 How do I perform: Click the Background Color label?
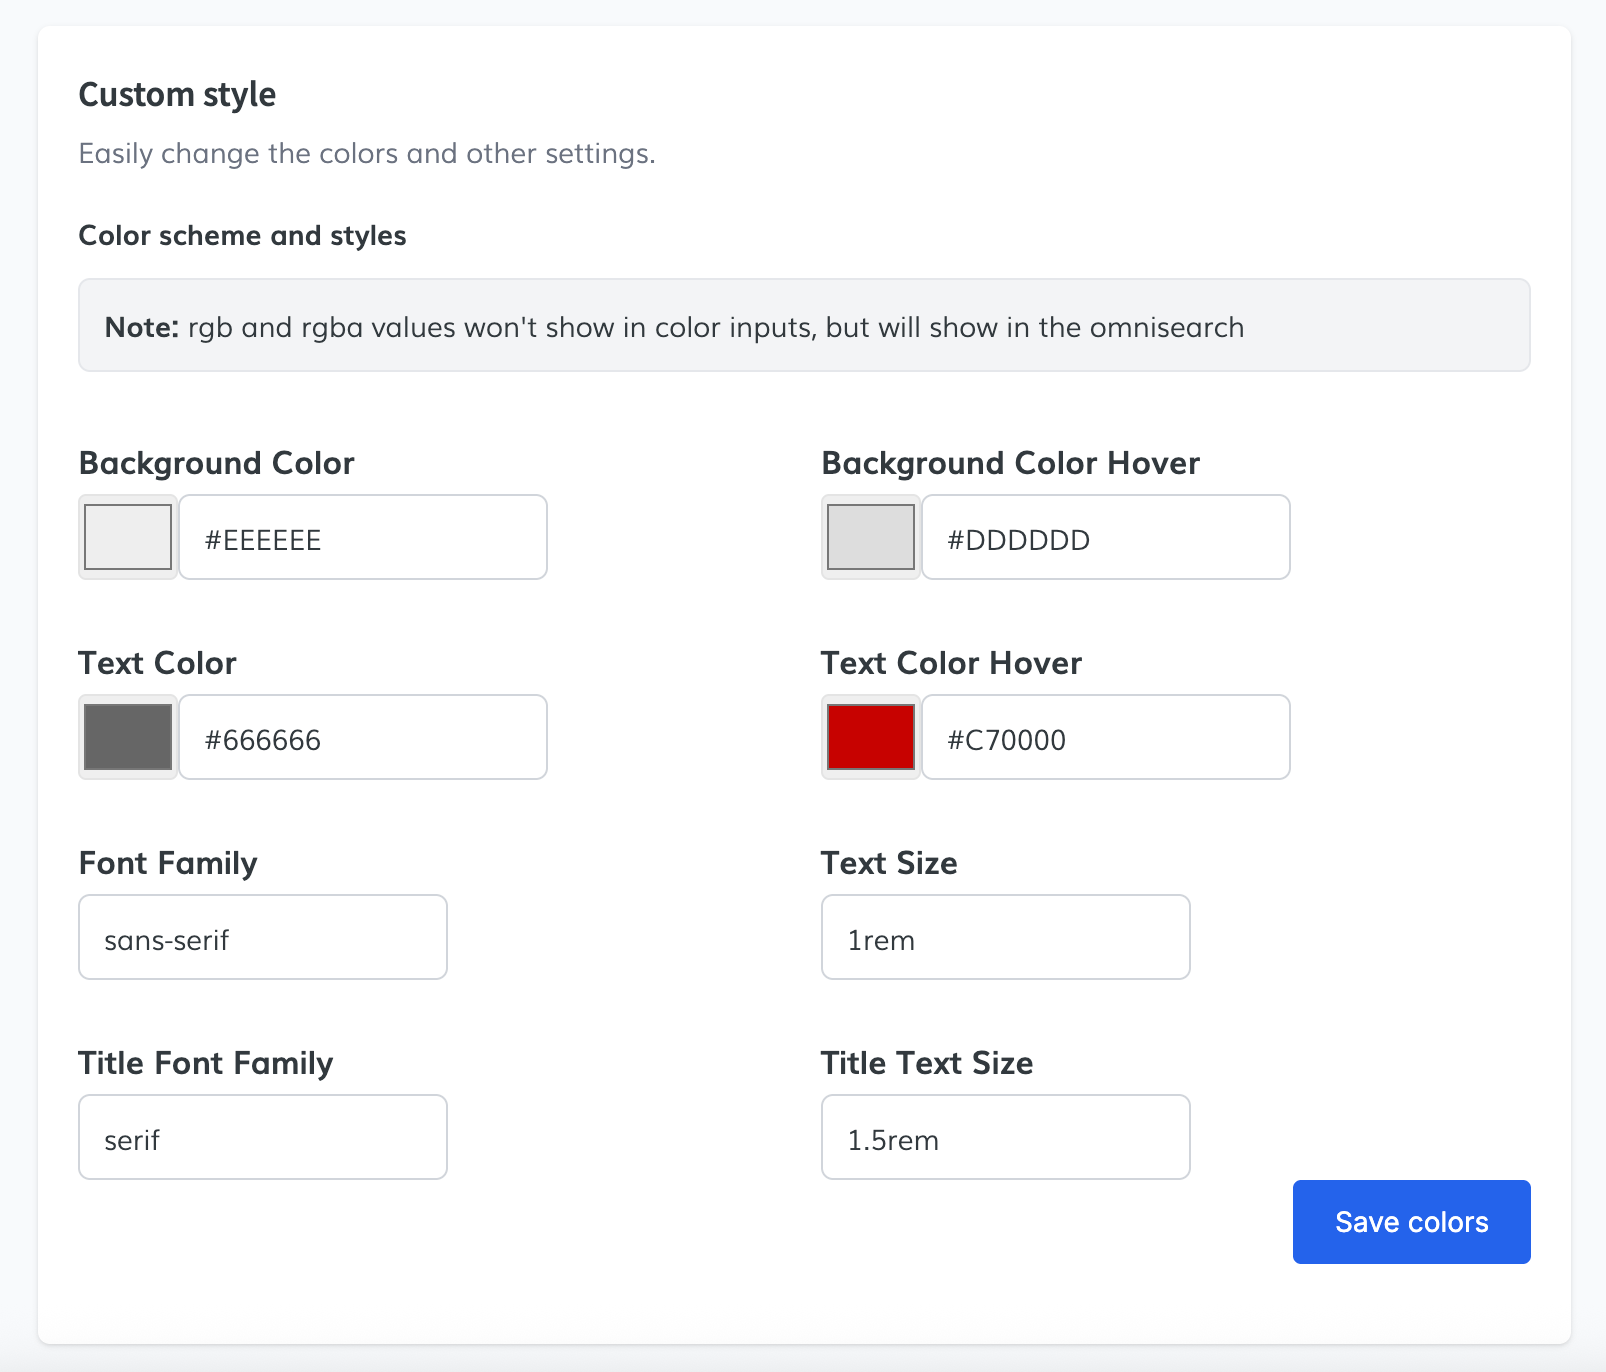(216, 463)
